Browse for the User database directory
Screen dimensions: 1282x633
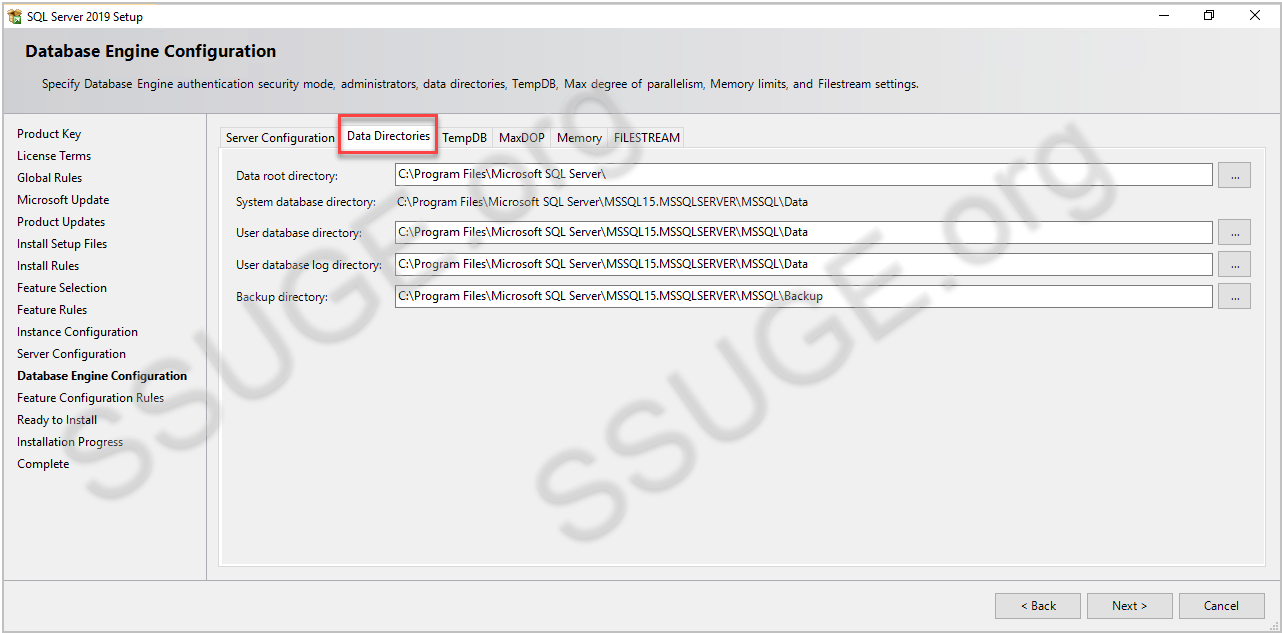coord(1234,232)
